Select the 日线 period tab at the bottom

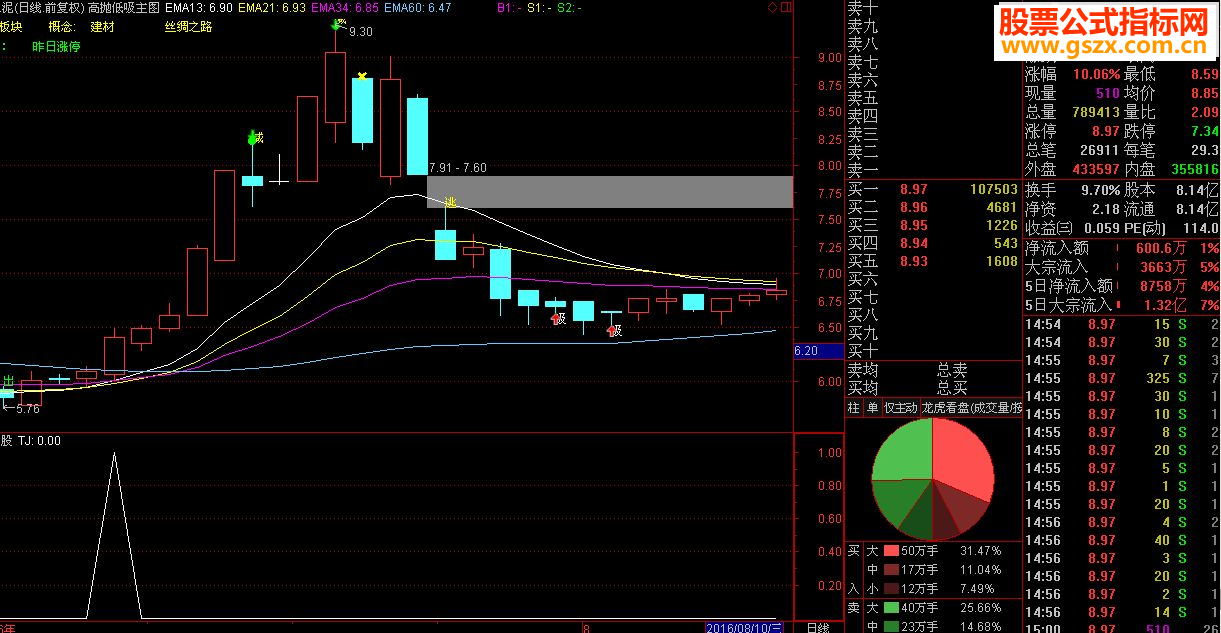pyautogui.click(x=818, y=627)
